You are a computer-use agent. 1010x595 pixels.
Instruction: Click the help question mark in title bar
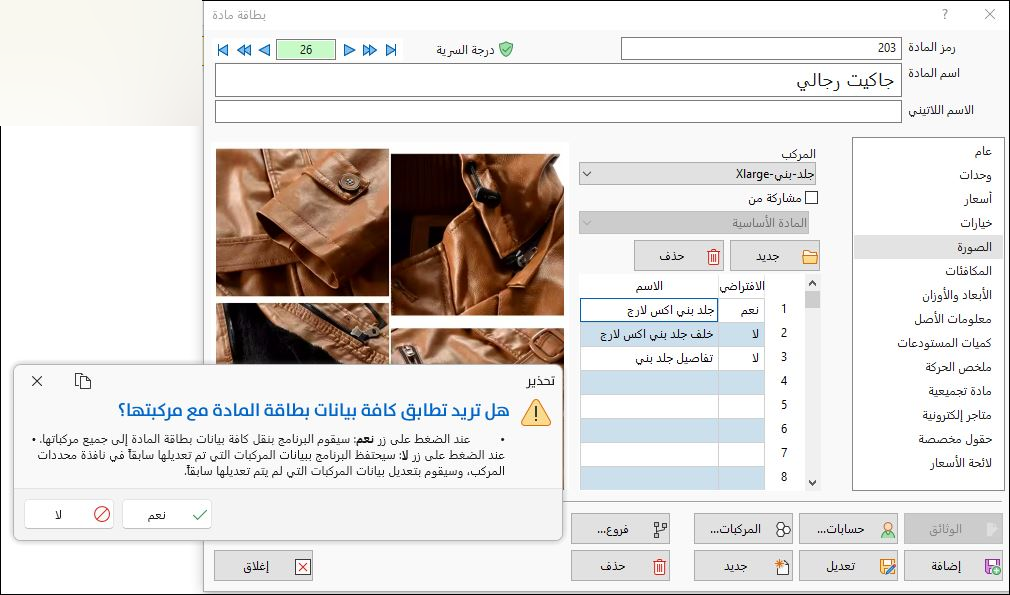click(x=945, y=14)
